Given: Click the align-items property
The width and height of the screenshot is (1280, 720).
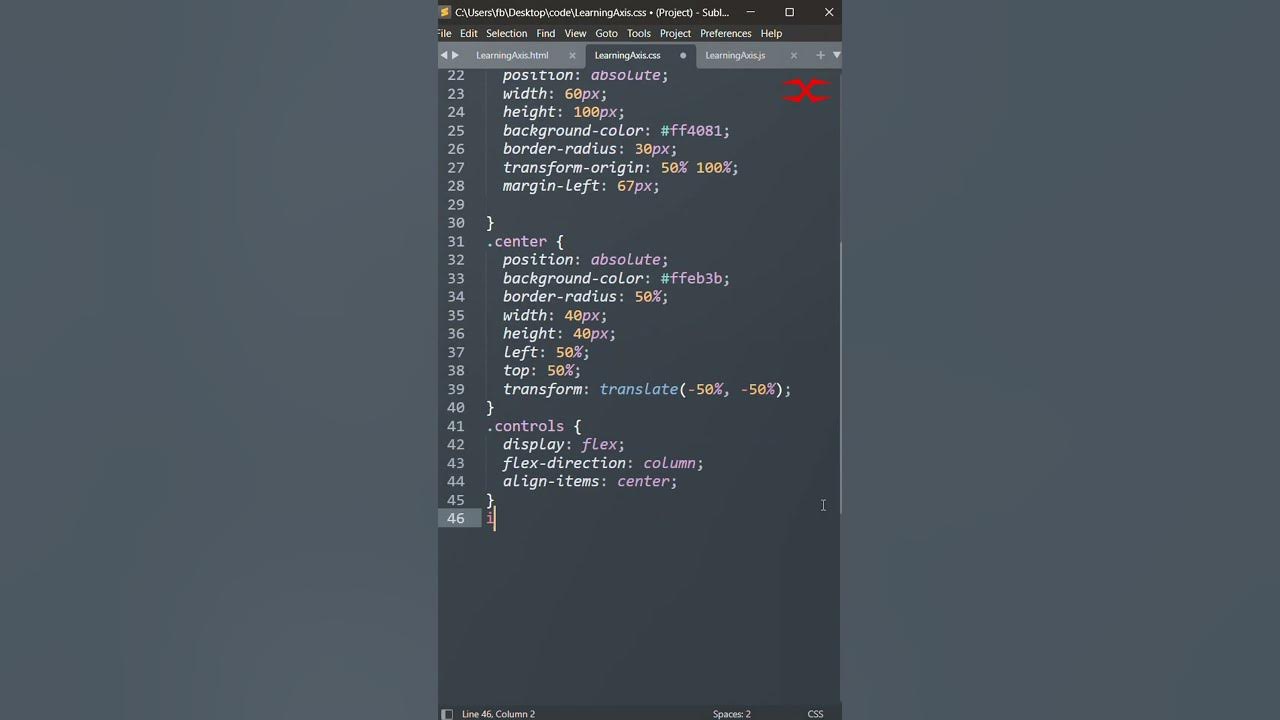Looking at the screenshot, I should [x=551, y=482].
